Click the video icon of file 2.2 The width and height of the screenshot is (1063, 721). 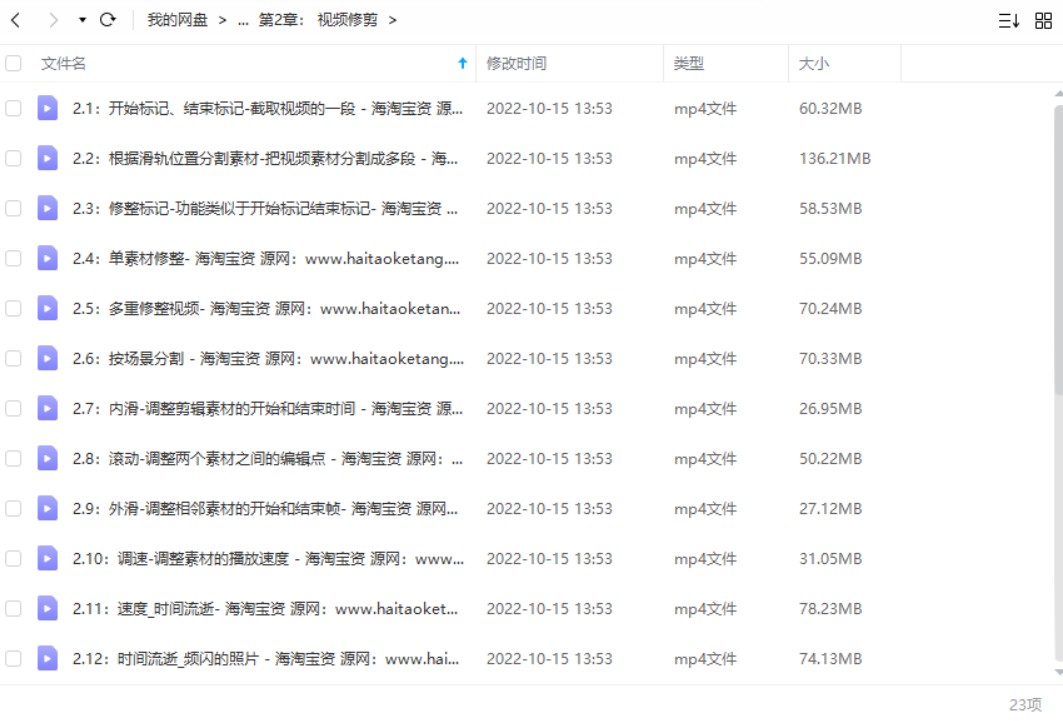pos(47,158)
